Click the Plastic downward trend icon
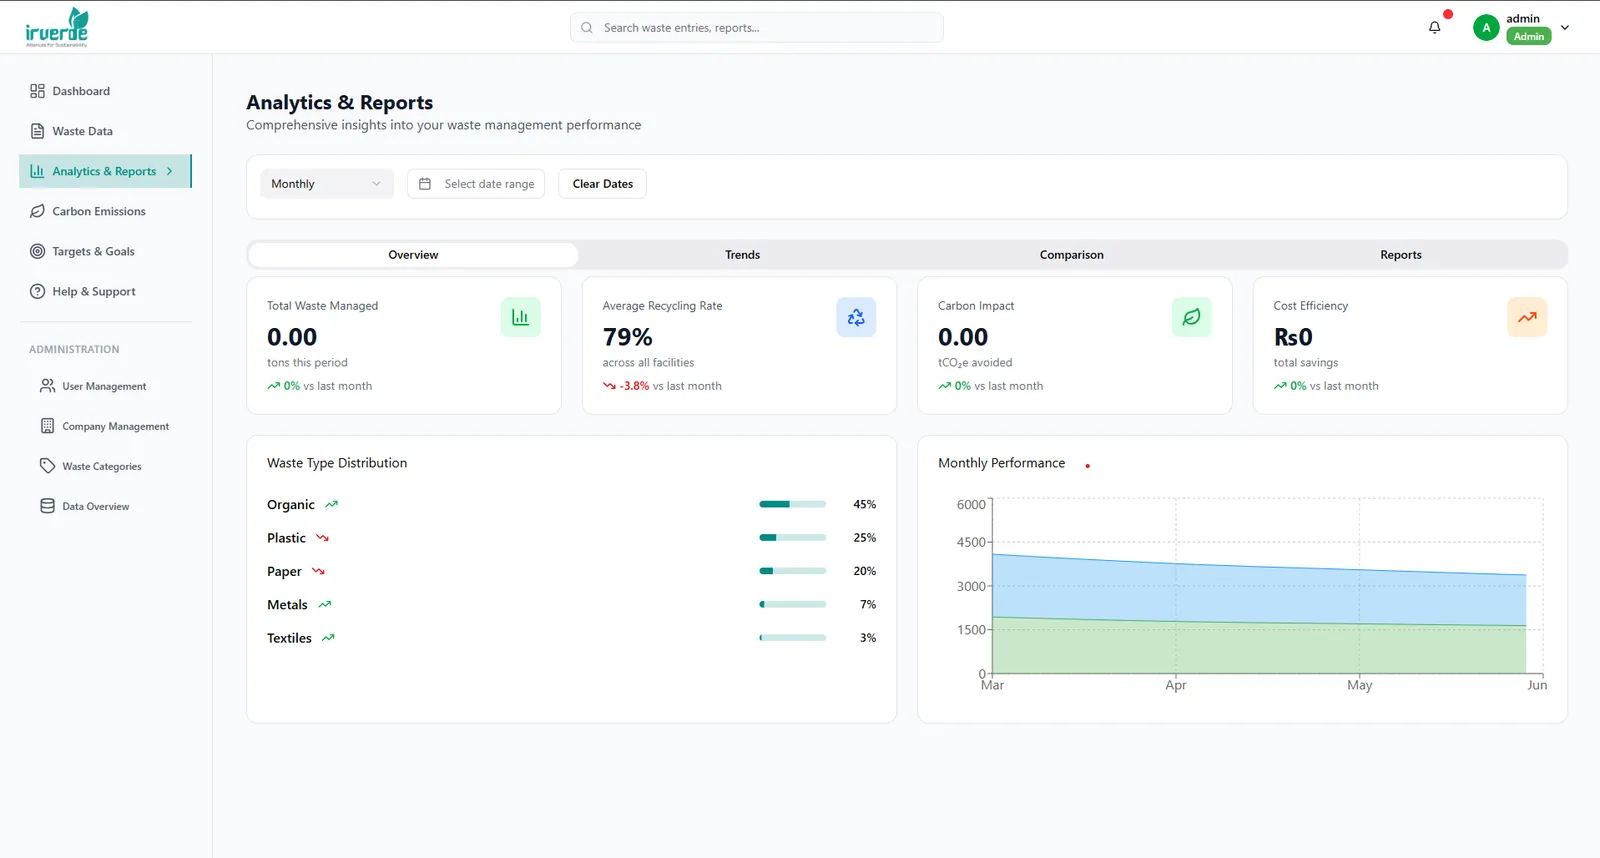 coord(322,538)
